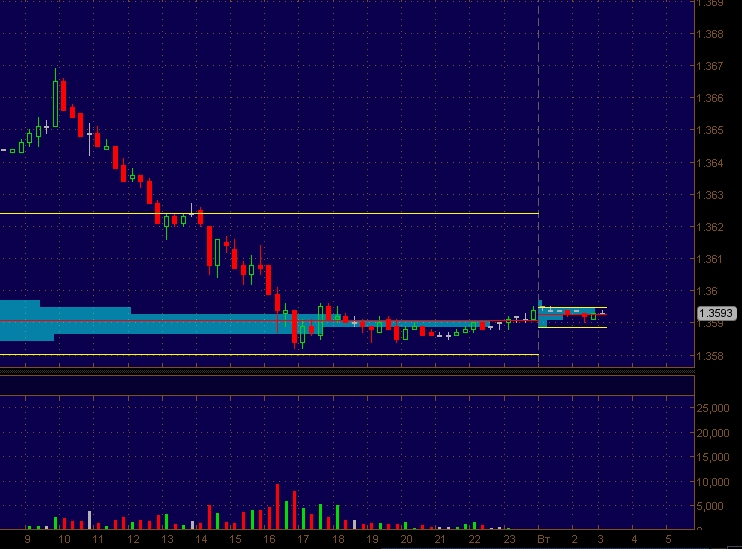Click the hour 4 time axis label
The image size is (742, 549).
[x=634, y=539]
